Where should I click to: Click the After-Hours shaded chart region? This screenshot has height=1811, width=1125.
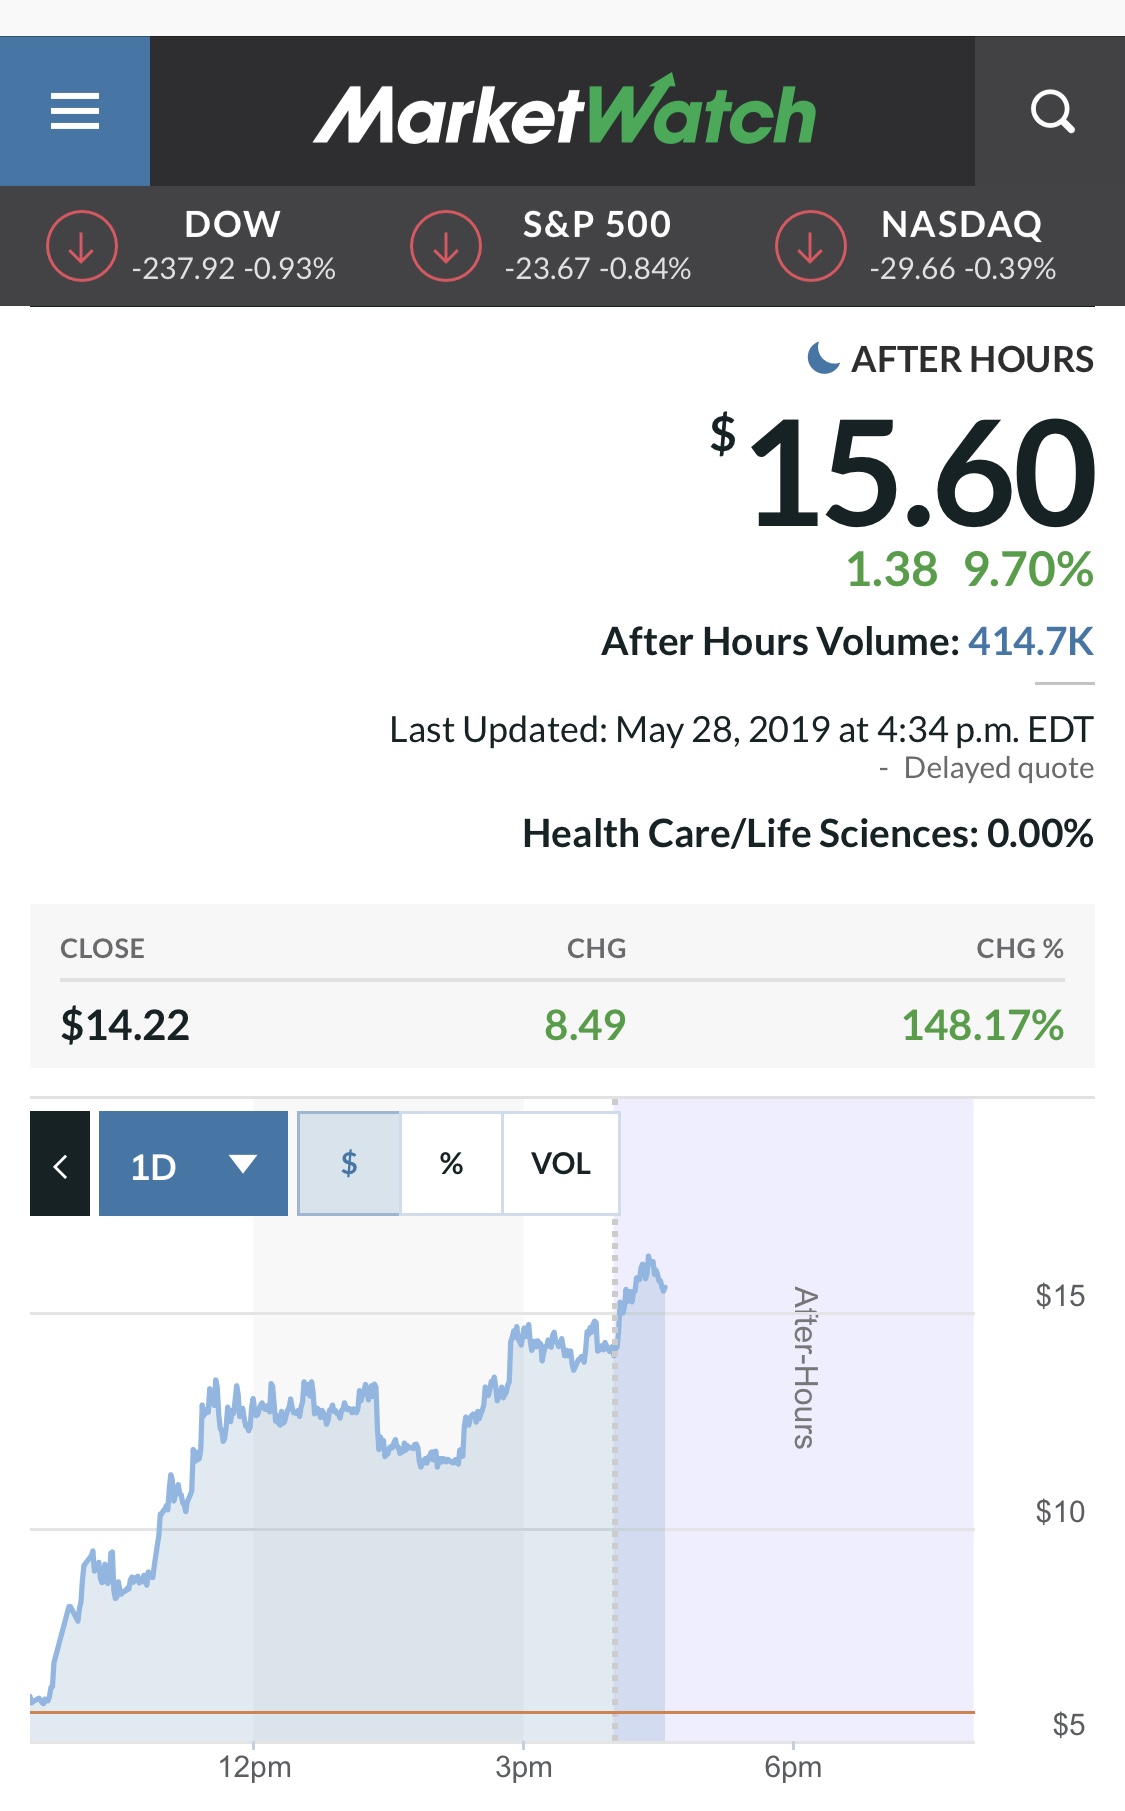820,1450
